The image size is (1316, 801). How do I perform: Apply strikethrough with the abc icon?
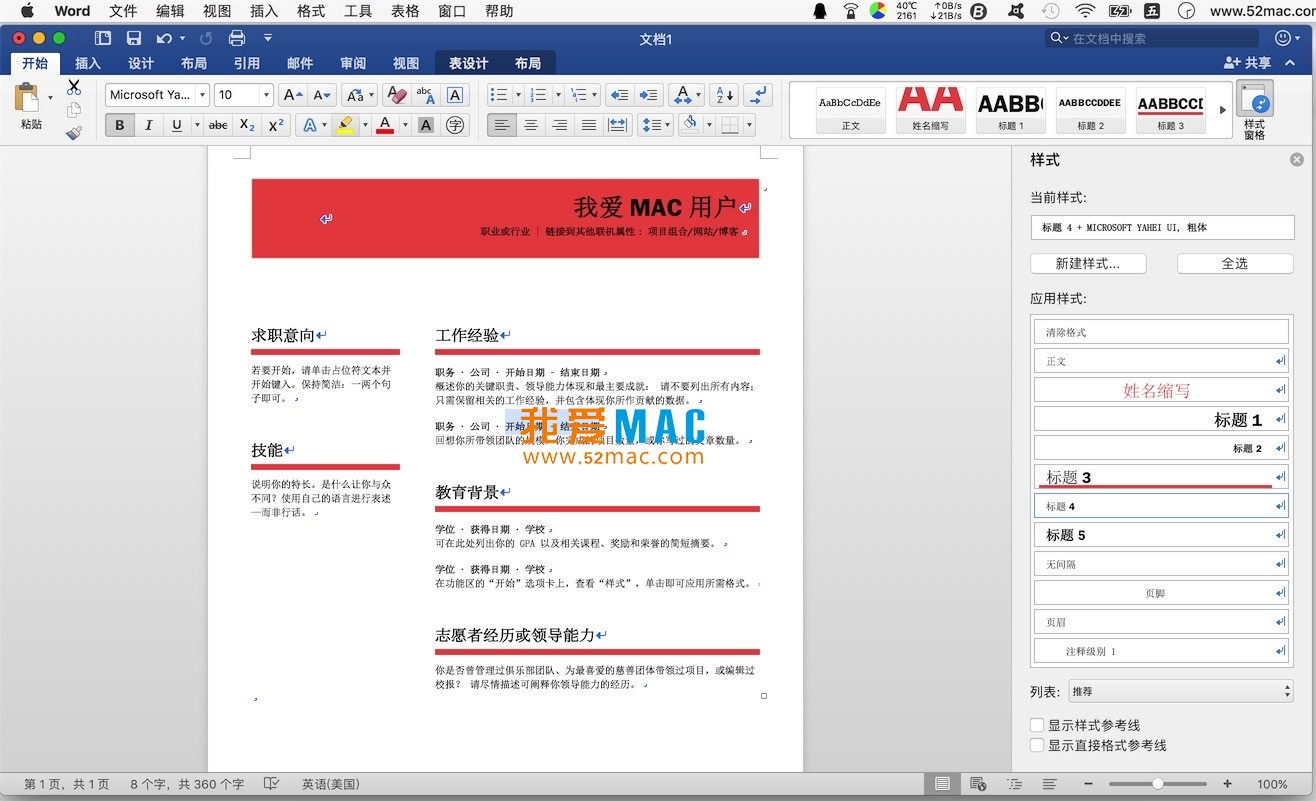click(217, 125)
